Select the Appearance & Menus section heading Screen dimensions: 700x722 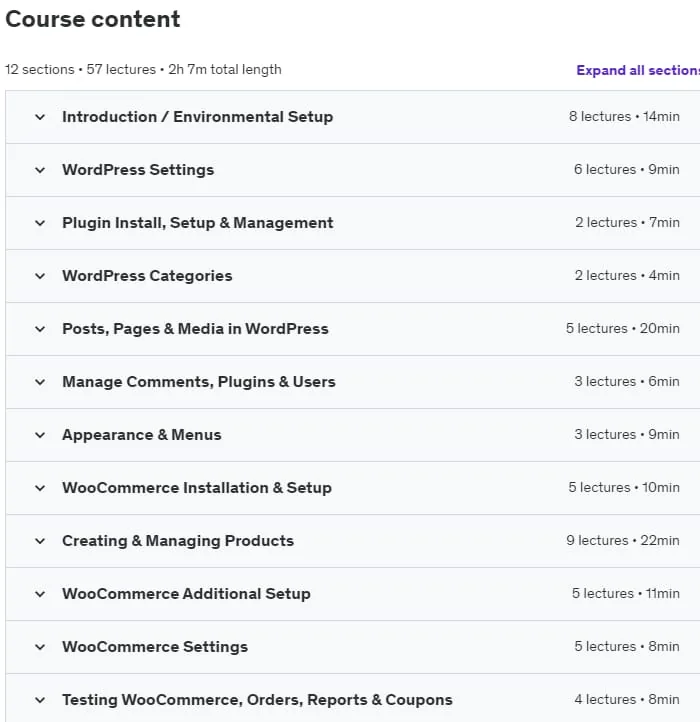coord(142,435)
